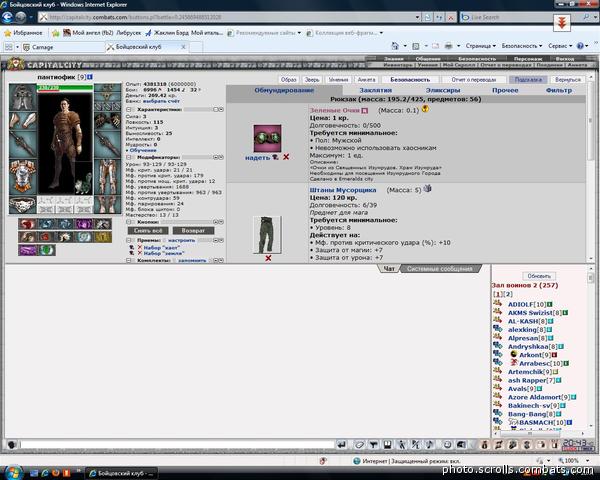
Task: Open the Страница dropdown menu
Action: (x=481, y=46)
